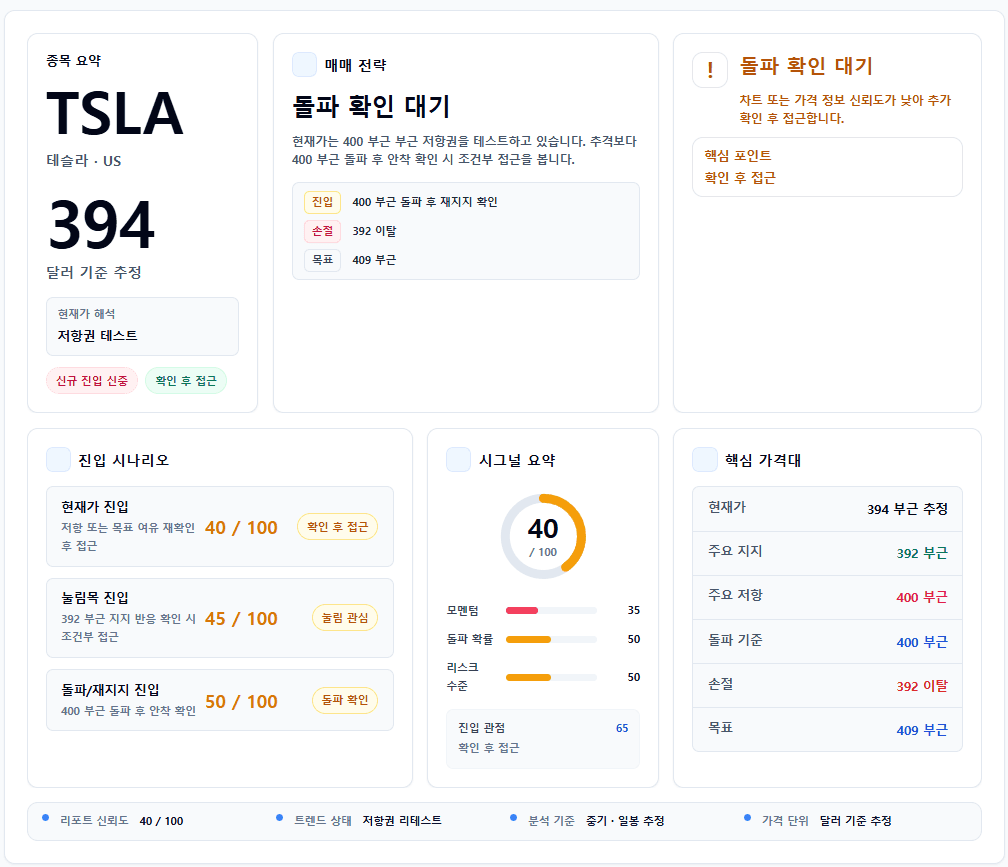This screenshot has height=867, width=1008.
Task: Click 400 부근 돌파 후 재지지 확인 text
Action: [x=425, y=202]
